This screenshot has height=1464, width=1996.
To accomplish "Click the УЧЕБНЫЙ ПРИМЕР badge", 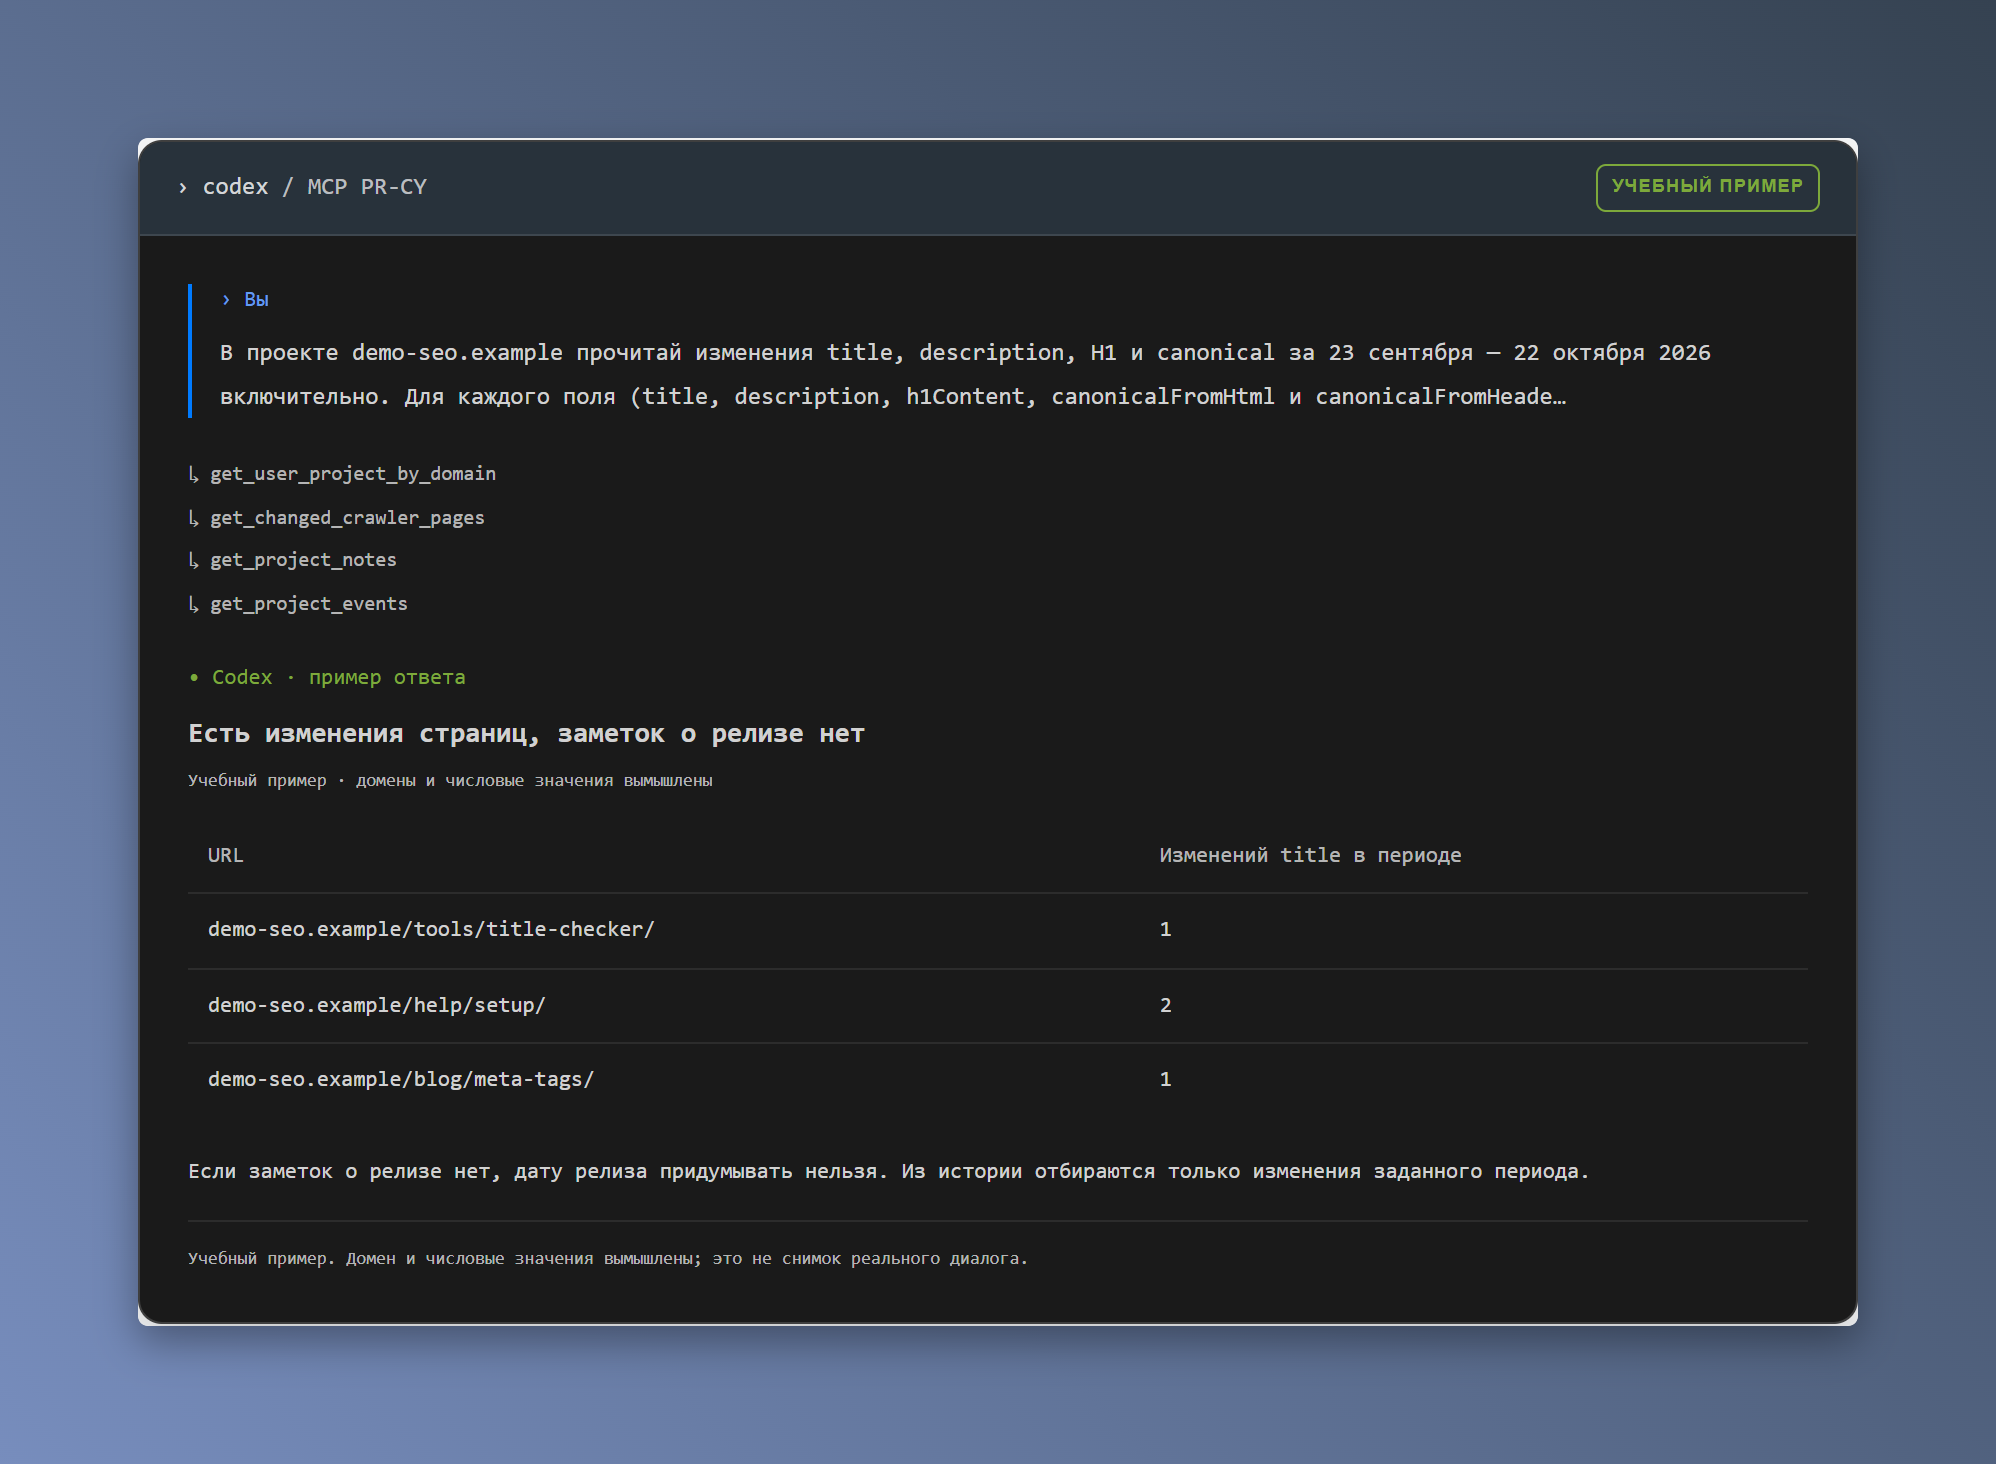I will click(1707, 187).
